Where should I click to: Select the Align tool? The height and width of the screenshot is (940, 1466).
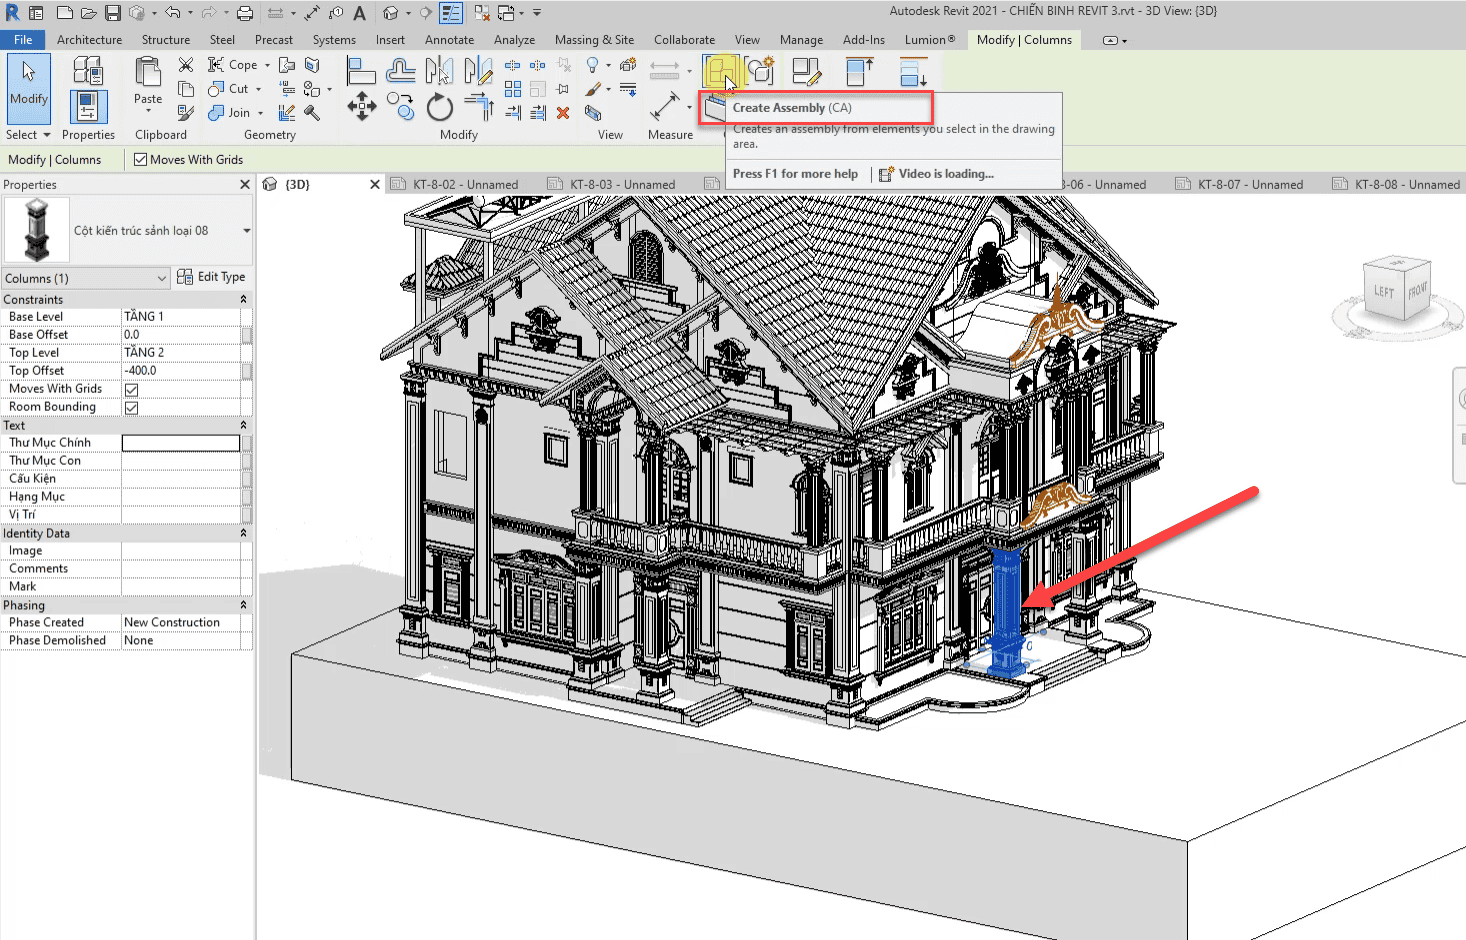tap(360, 70)
